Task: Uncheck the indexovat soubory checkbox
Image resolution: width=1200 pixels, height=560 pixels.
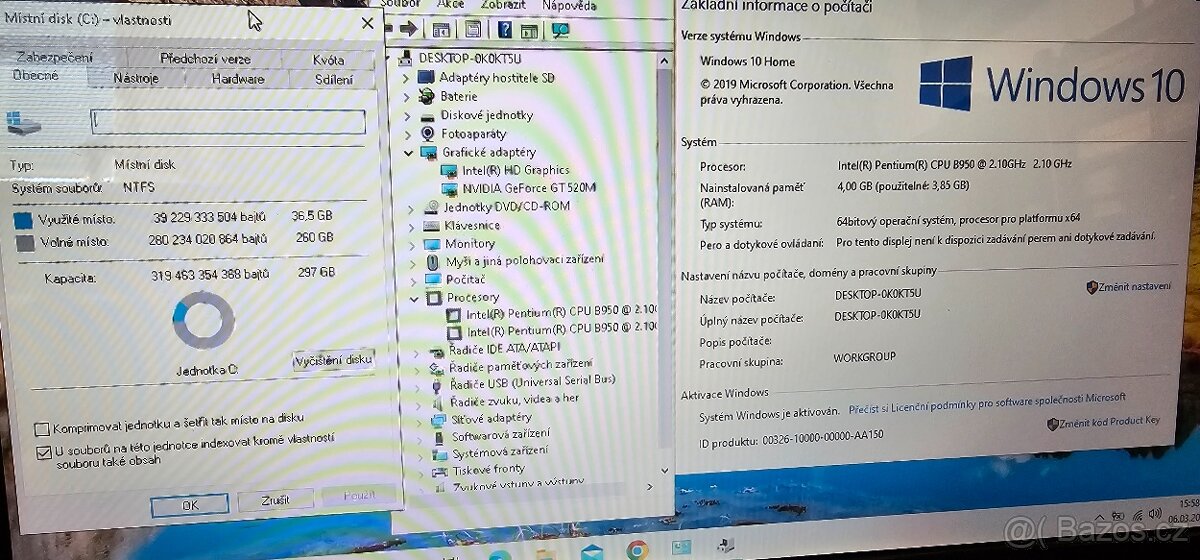Action: [x=43, y=453]
